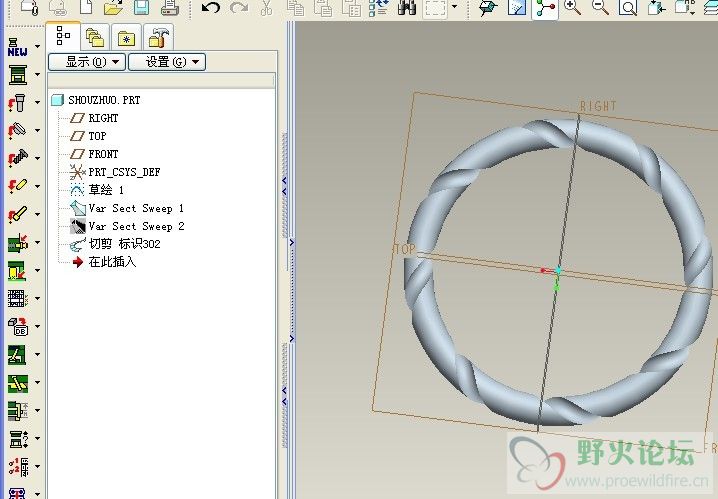Click the screw with red arrow icon
This screenshot has width=718, height=499.
coord(17,158)
